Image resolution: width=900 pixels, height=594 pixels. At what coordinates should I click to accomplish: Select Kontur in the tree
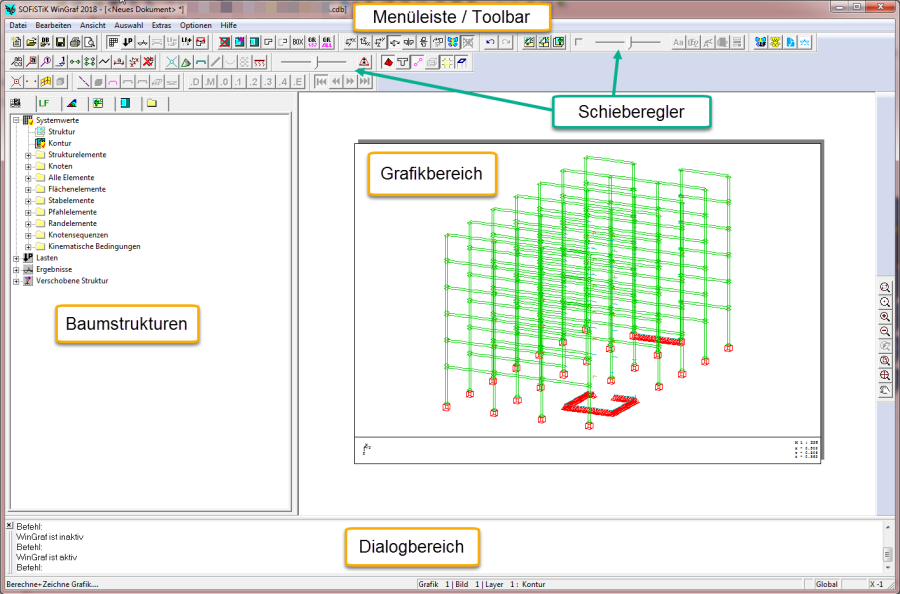click(59, 143)
